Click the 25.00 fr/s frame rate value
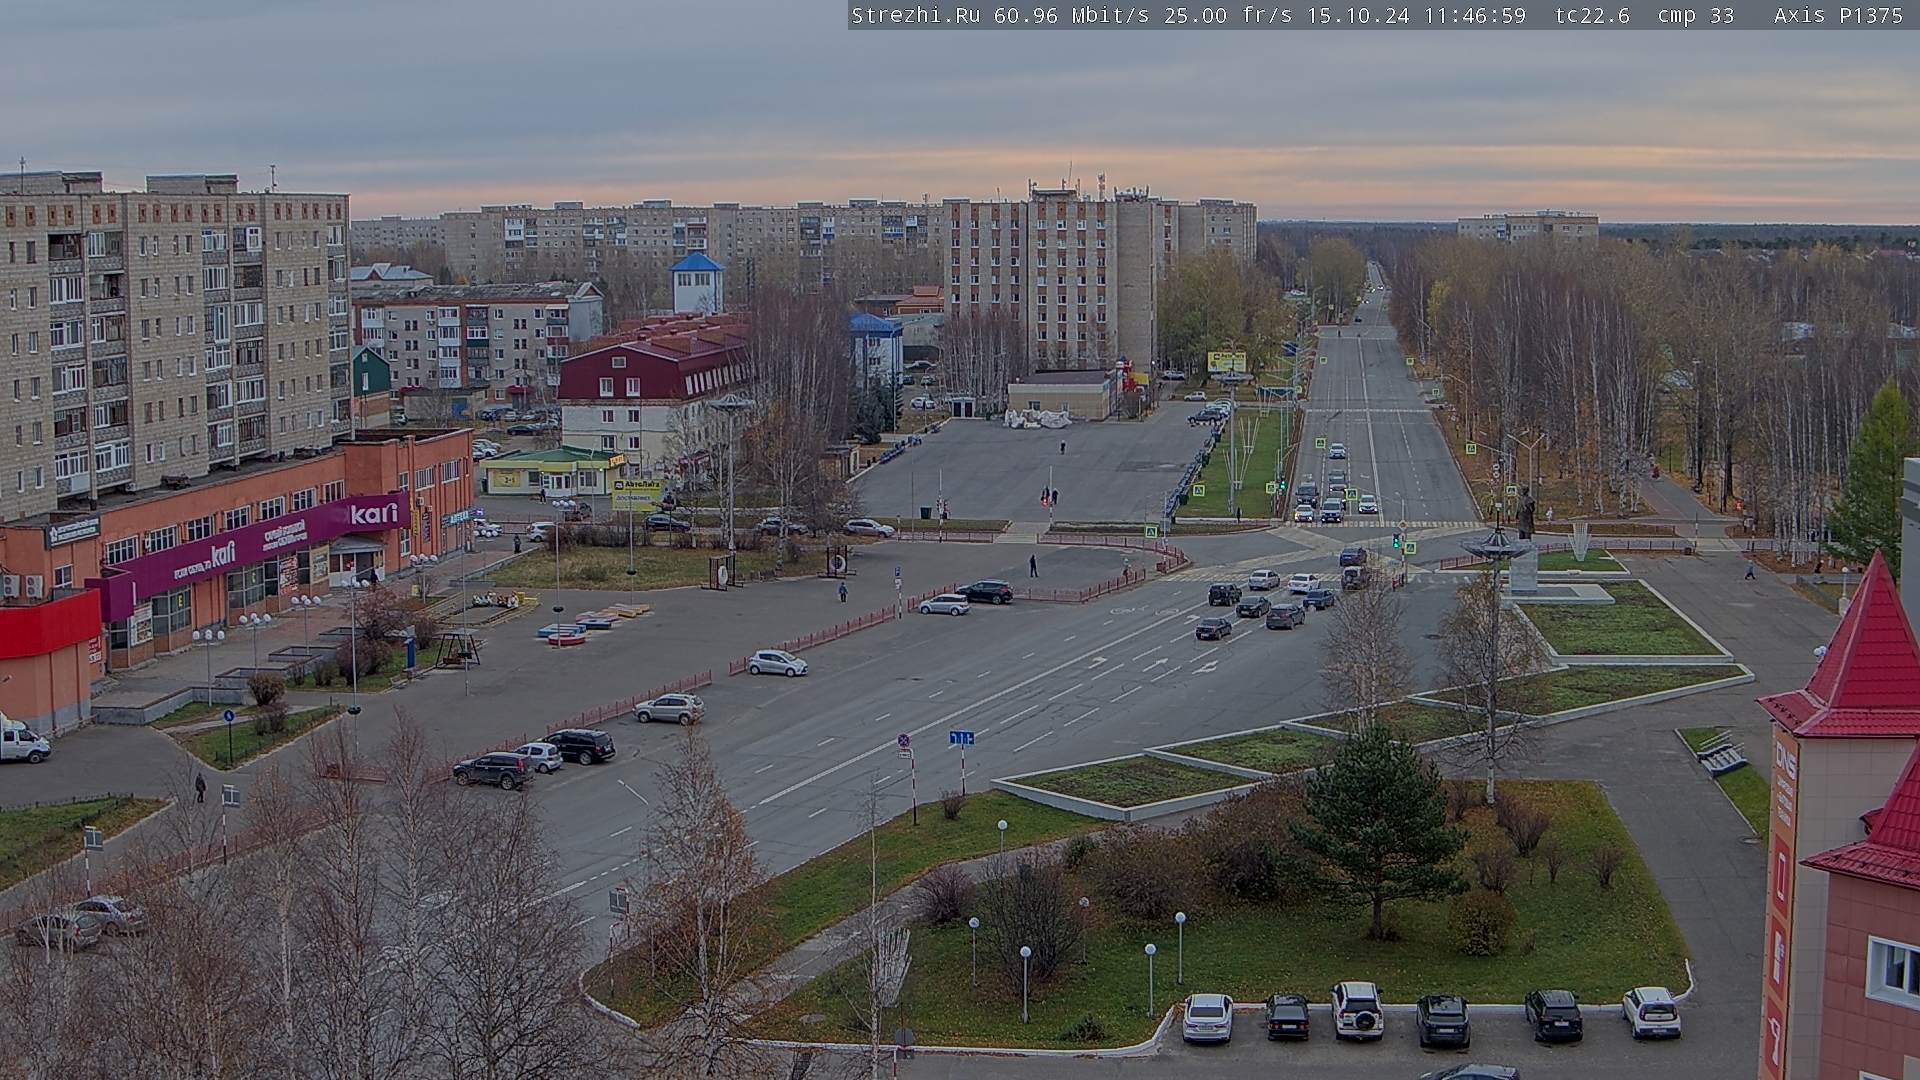This screenshot has height=1080, width=1920. pyautogui.click(x=1226, y=15)
